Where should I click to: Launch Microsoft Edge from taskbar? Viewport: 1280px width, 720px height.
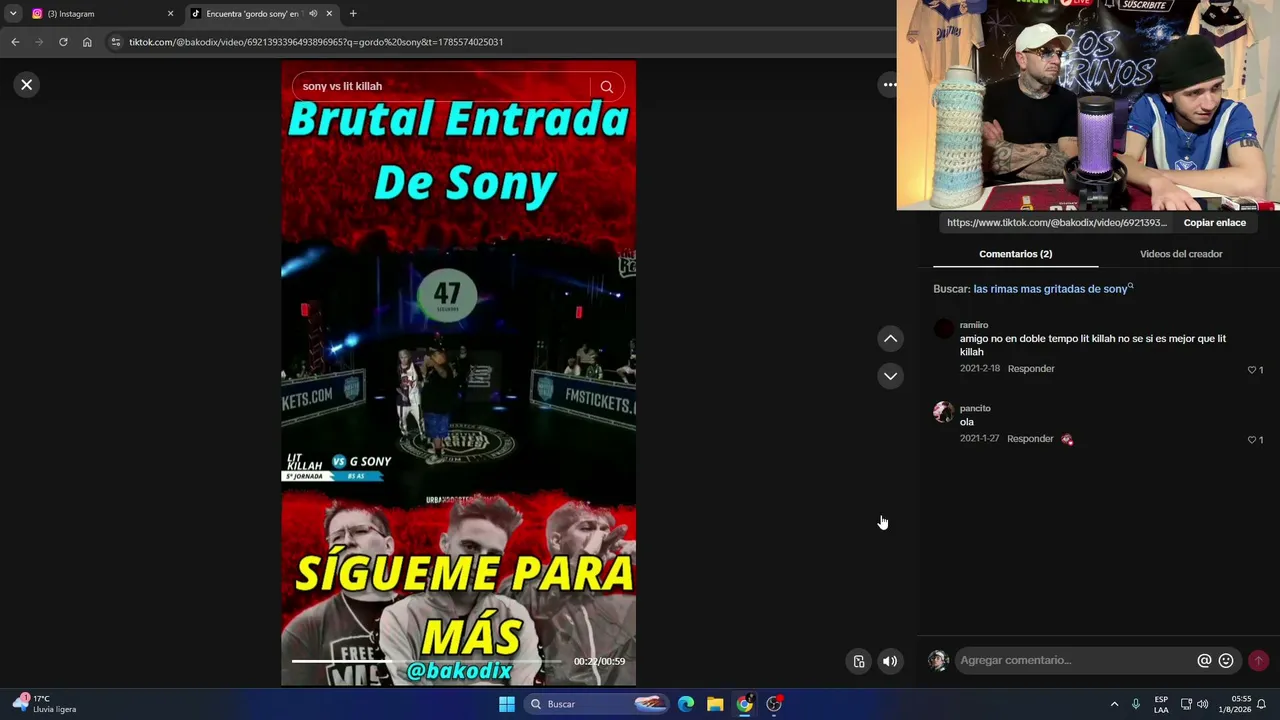(x=686, y=704)
